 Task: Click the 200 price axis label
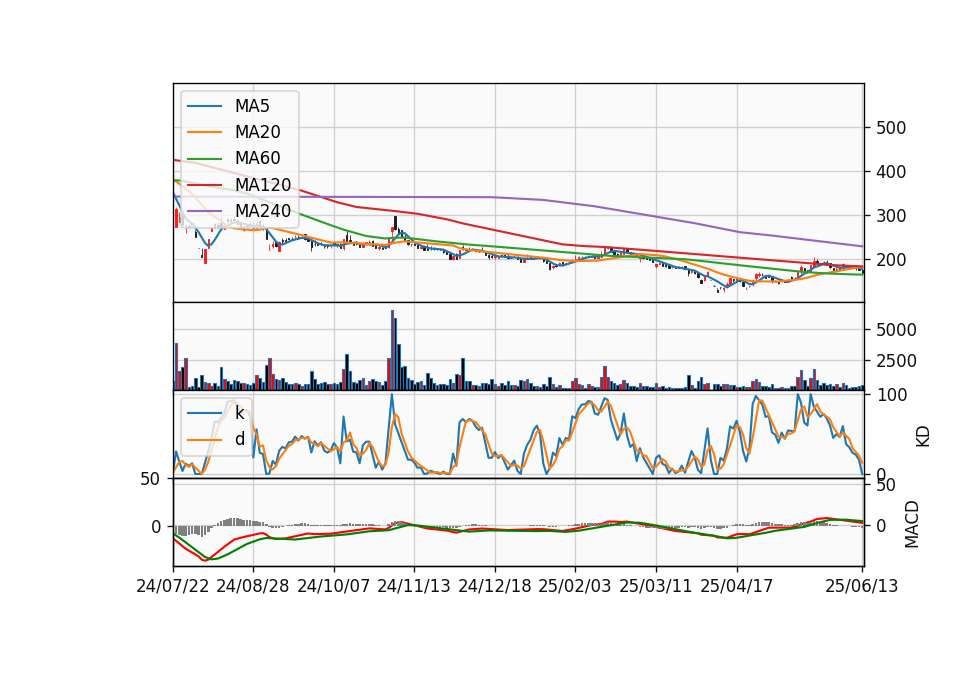click(x=891, y=260)
